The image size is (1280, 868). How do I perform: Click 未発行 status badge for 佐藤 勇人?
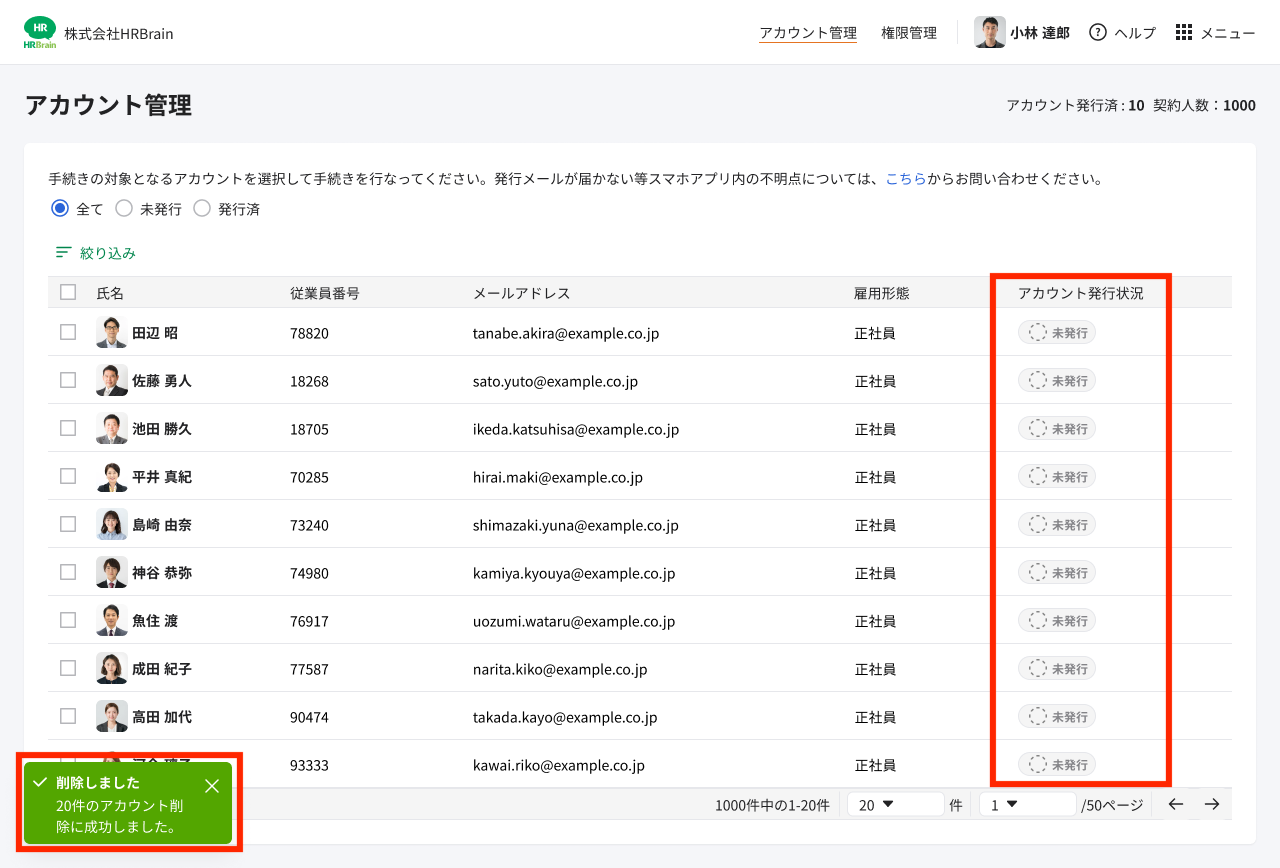click(x=1057, y=381)
